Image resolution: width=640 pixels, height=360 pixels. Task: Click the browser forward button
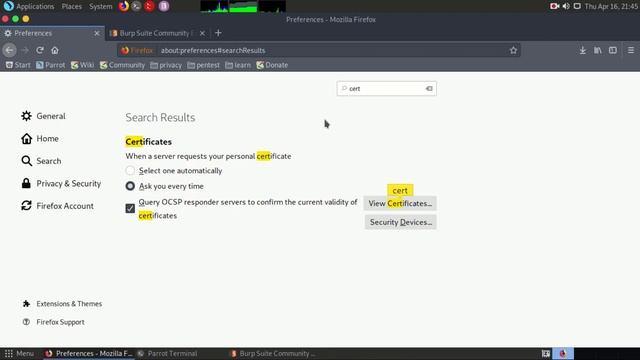click(x=25, y=50)
